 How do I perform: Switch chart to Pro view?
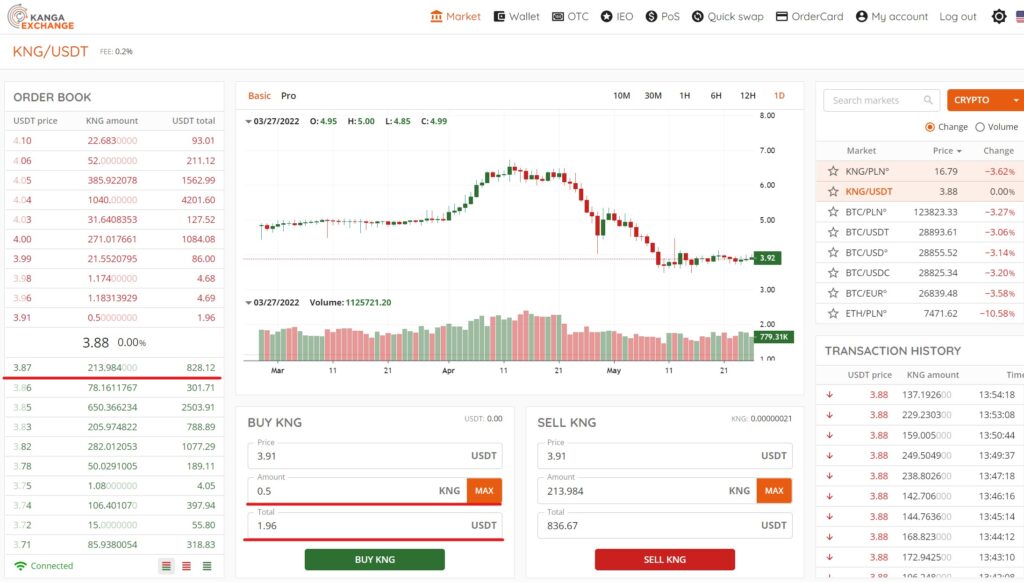[289, 95]
